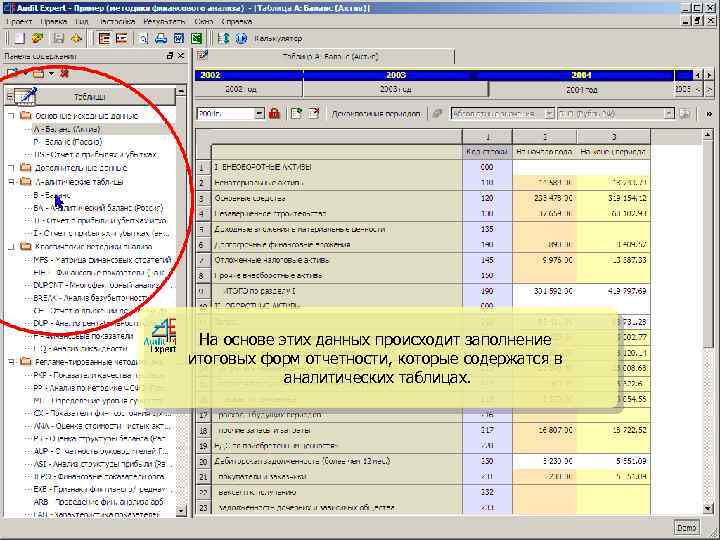Click the orange four-arrow icon in the toolbar
The height and width of the screenshot is (540, 720).
[x=76, y=39]
